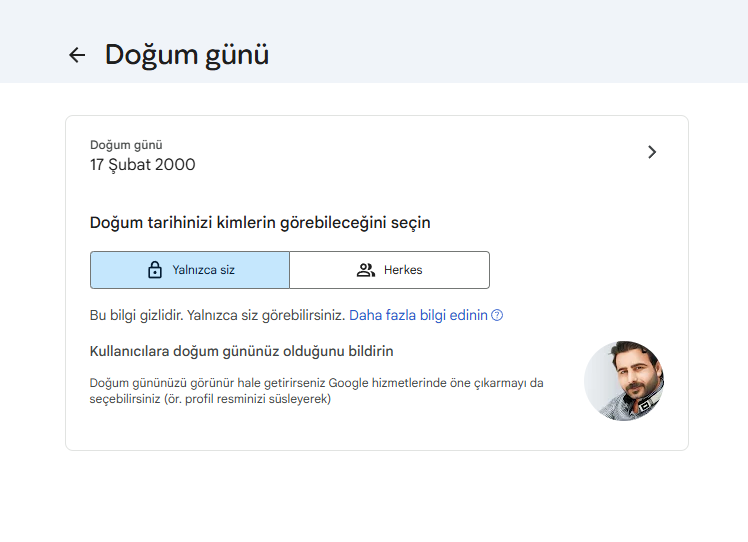
Task: Open birthday edit via right chevron
Action: [x=652, y=152]
